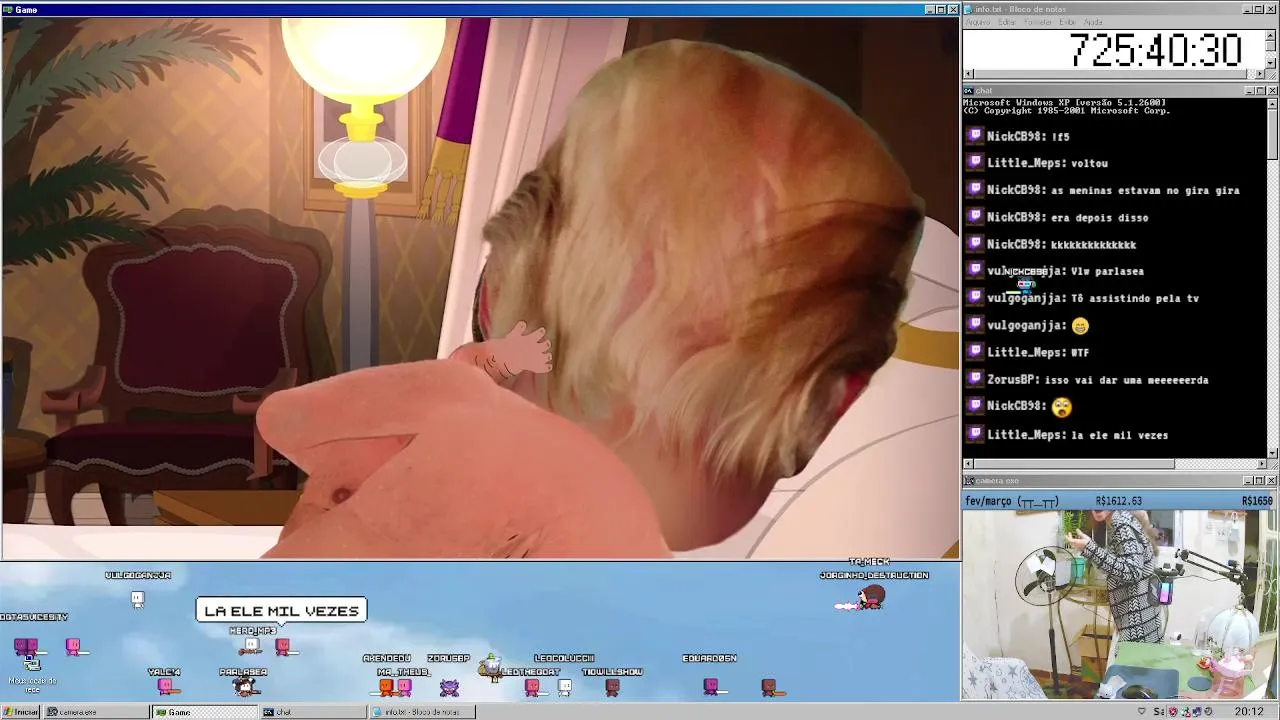Click Notepad scroll up arrow
This screenshot has height=720, width=1280.
pos(1271,35)
